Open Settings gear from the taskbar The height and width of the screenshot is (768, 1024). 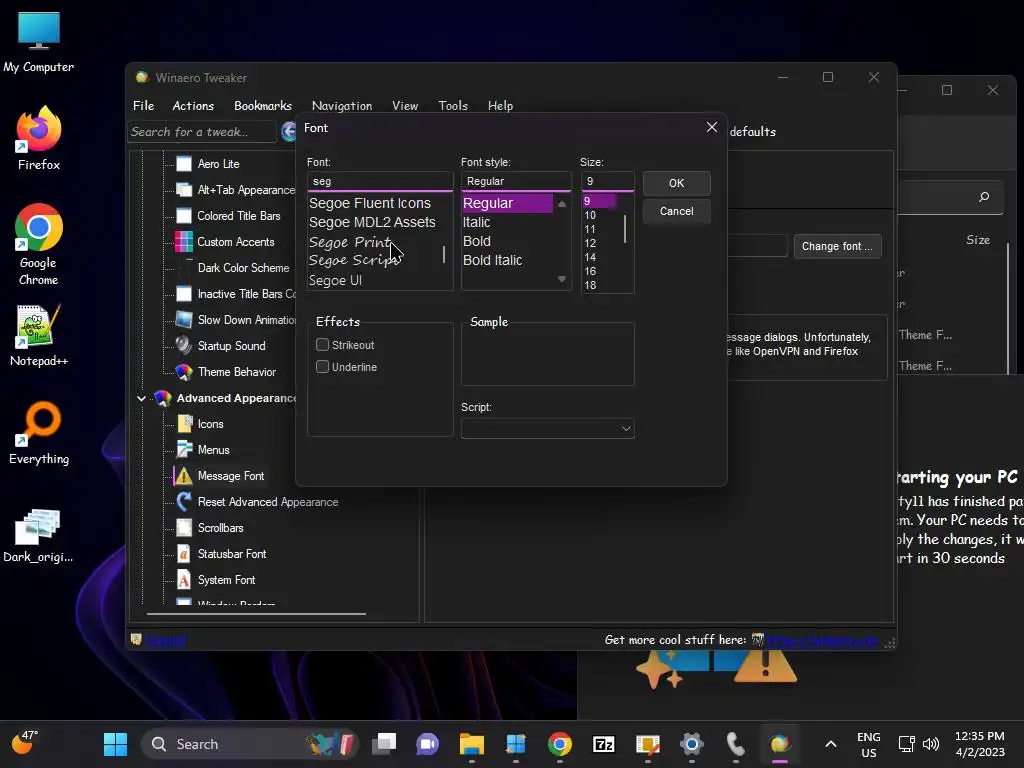692,744
